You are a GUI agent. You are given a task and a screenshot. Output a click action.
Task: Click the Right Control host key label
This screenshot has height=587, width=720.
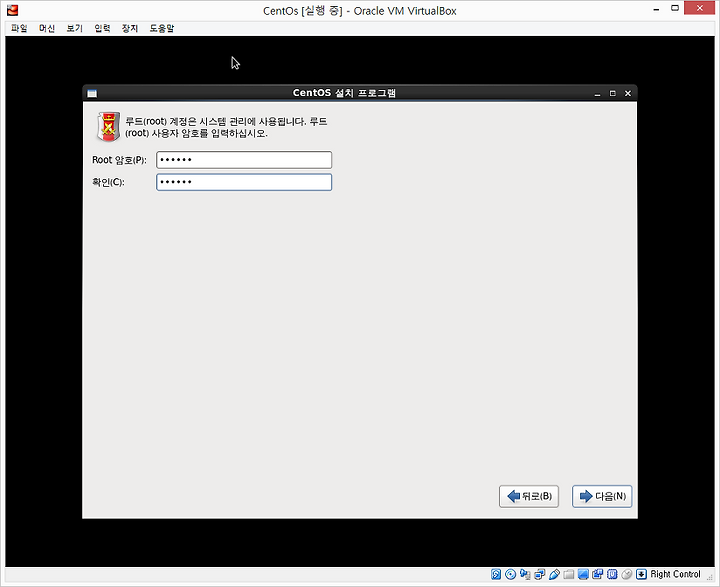coord(675,574)
